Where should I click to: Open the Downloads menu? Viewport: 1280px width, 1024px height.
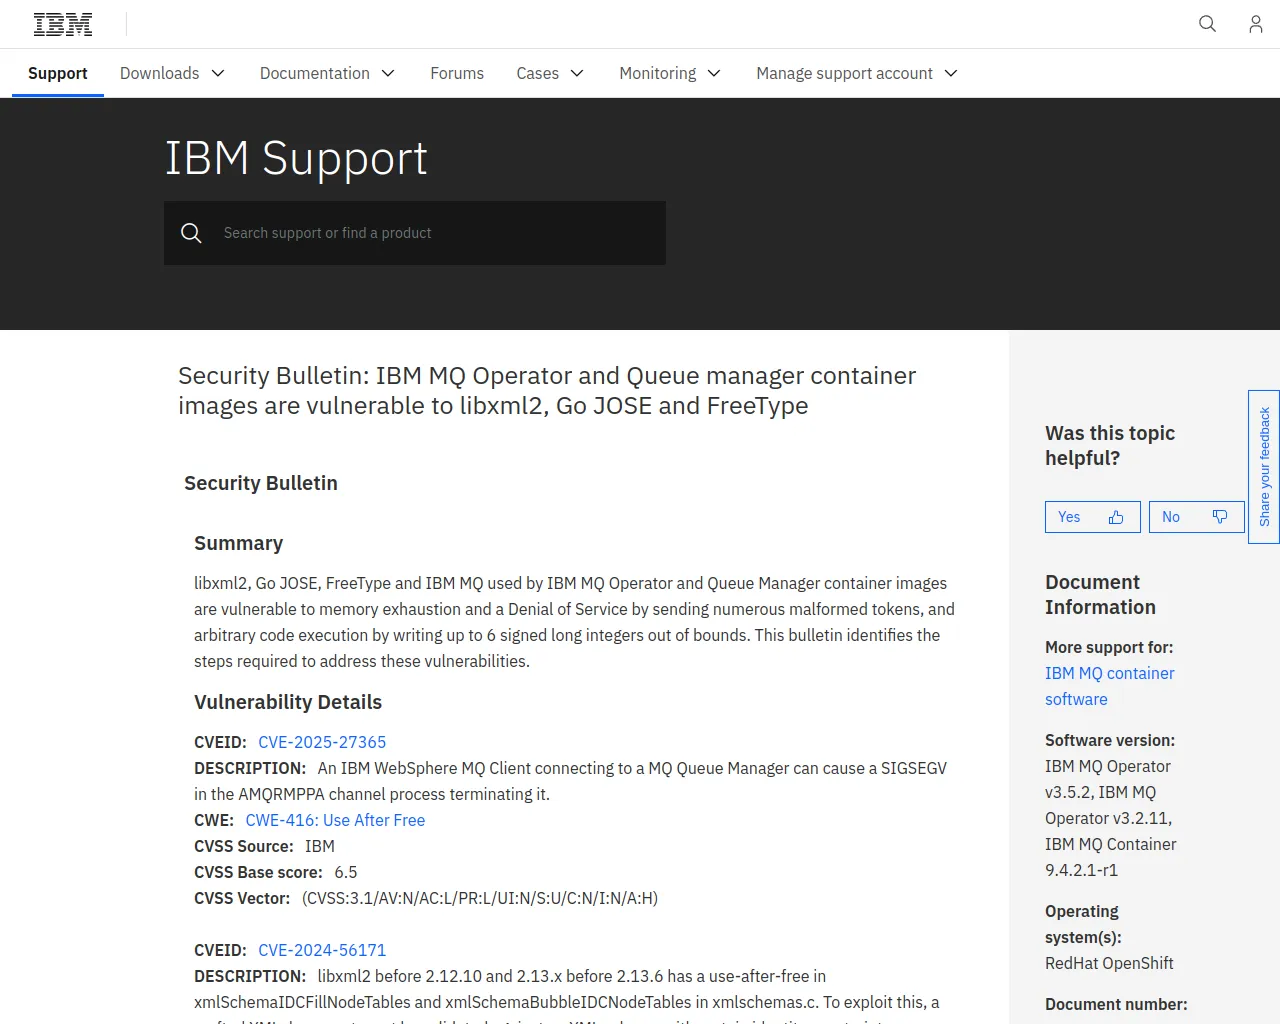(172, 73)
